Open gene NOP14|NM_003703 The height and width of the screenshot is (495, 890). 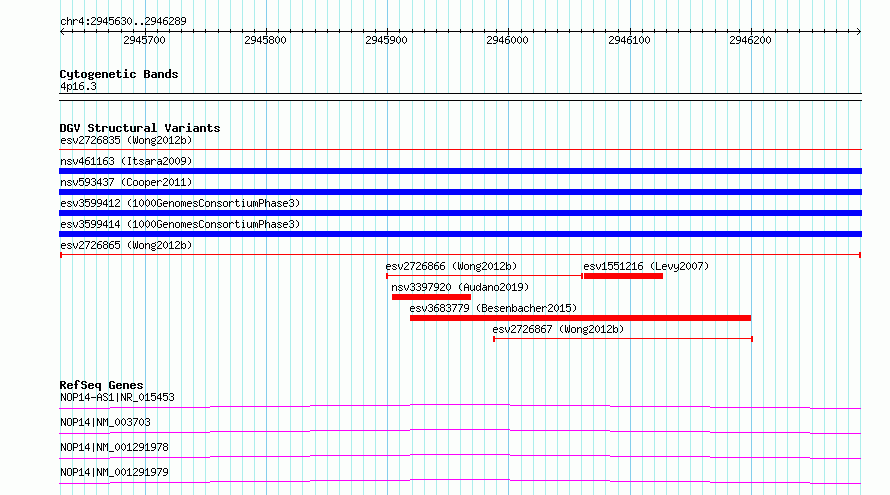click(x=105, y=422)
